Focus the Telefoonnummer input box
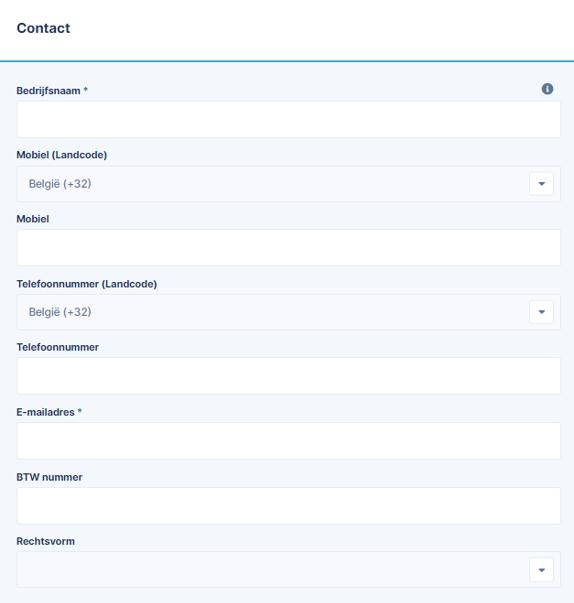The image size is (574, 603). click(288, 376)
